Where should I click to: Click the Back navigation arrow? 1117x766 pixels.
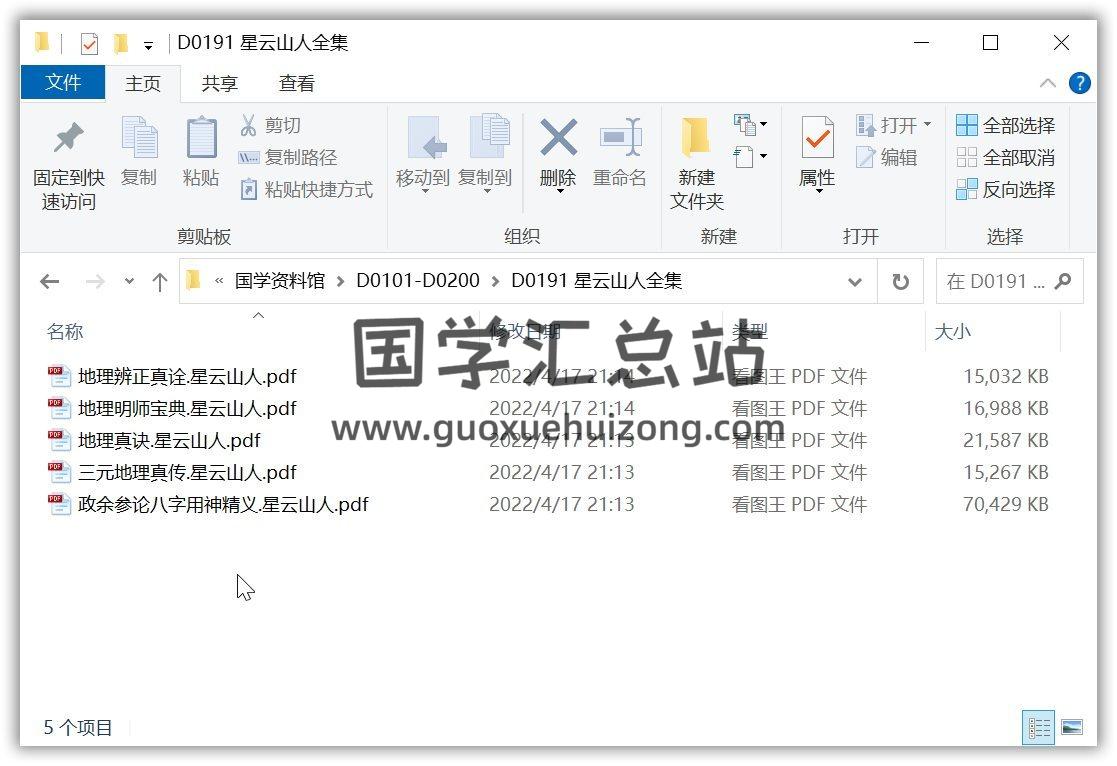tap(50, 282)
